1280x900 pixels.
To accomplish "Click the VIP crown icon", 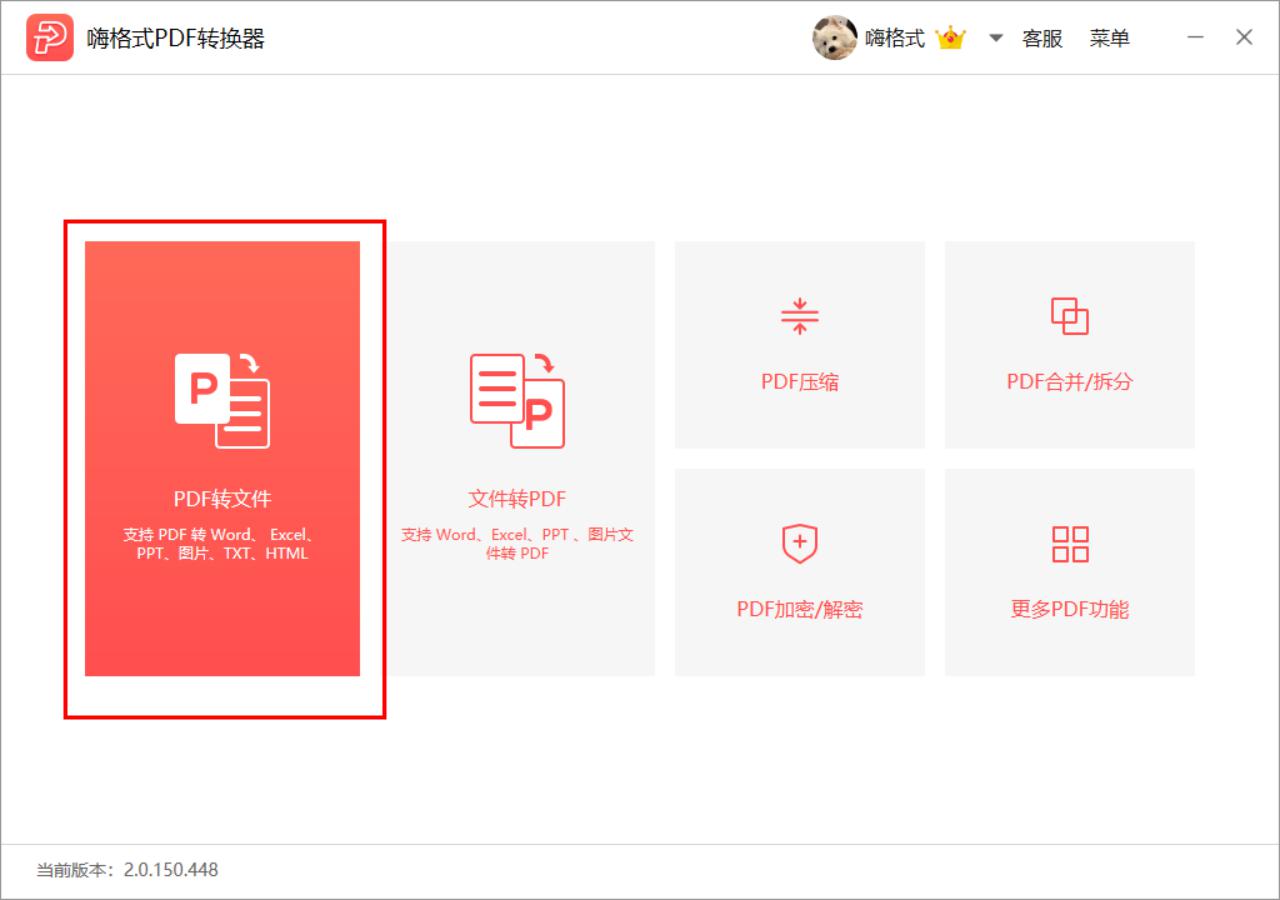I will [x=950, y=38].
